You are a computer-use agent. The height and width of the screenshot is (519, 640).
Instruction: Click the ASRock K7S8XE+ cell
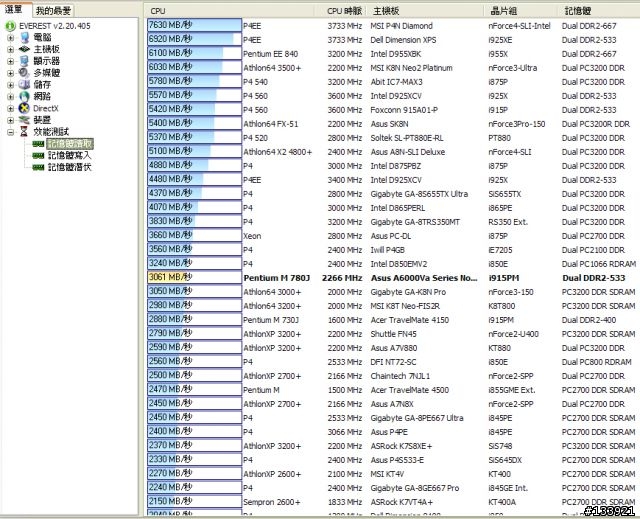401,446
